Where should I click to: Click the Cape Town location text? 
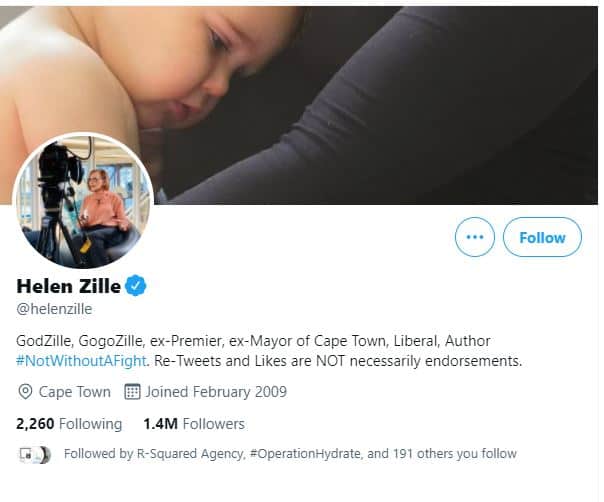pyautogui.click(x=75, y=391)
